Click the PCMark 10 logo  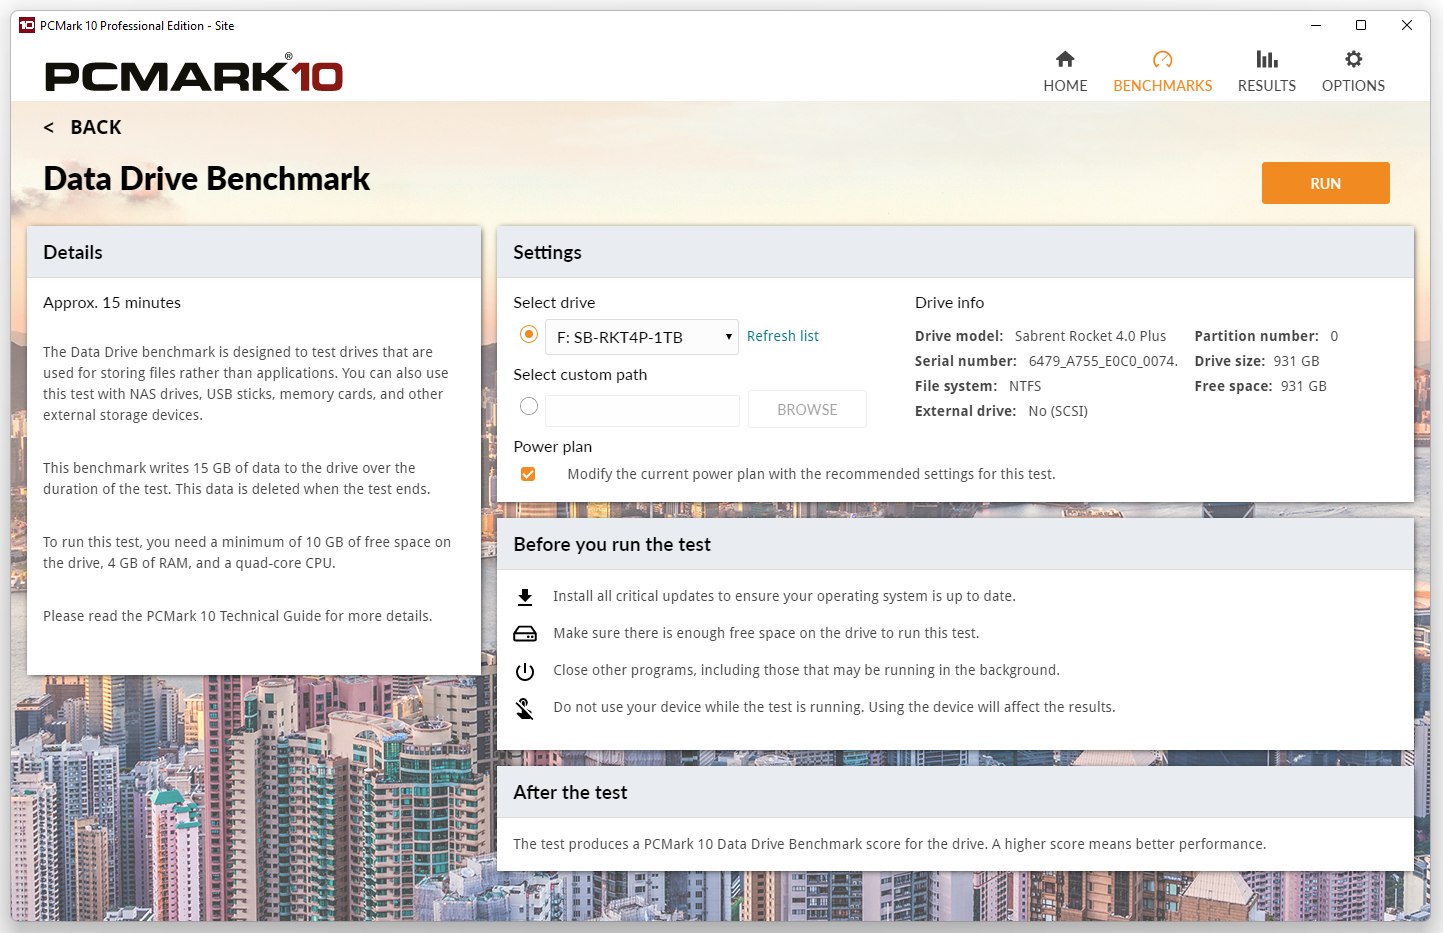(x=194, y=75)
